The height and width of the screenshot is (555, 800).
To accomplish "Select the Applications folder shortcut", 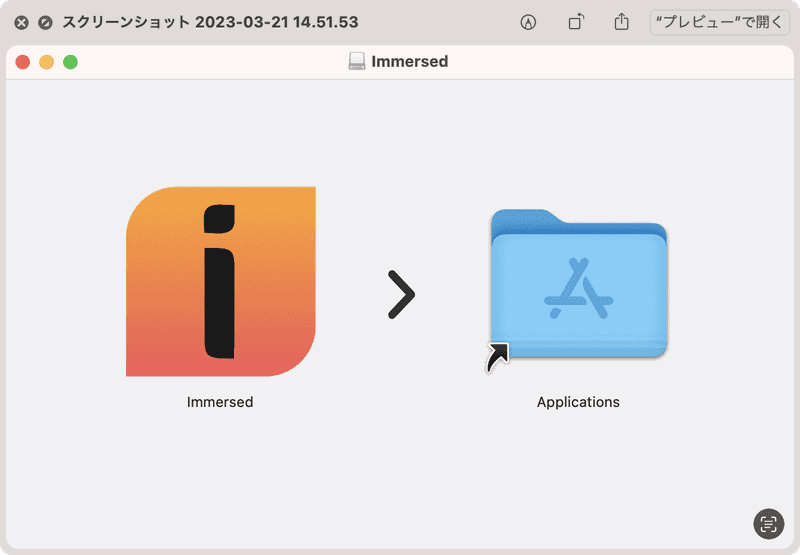I will click(578, 290).
